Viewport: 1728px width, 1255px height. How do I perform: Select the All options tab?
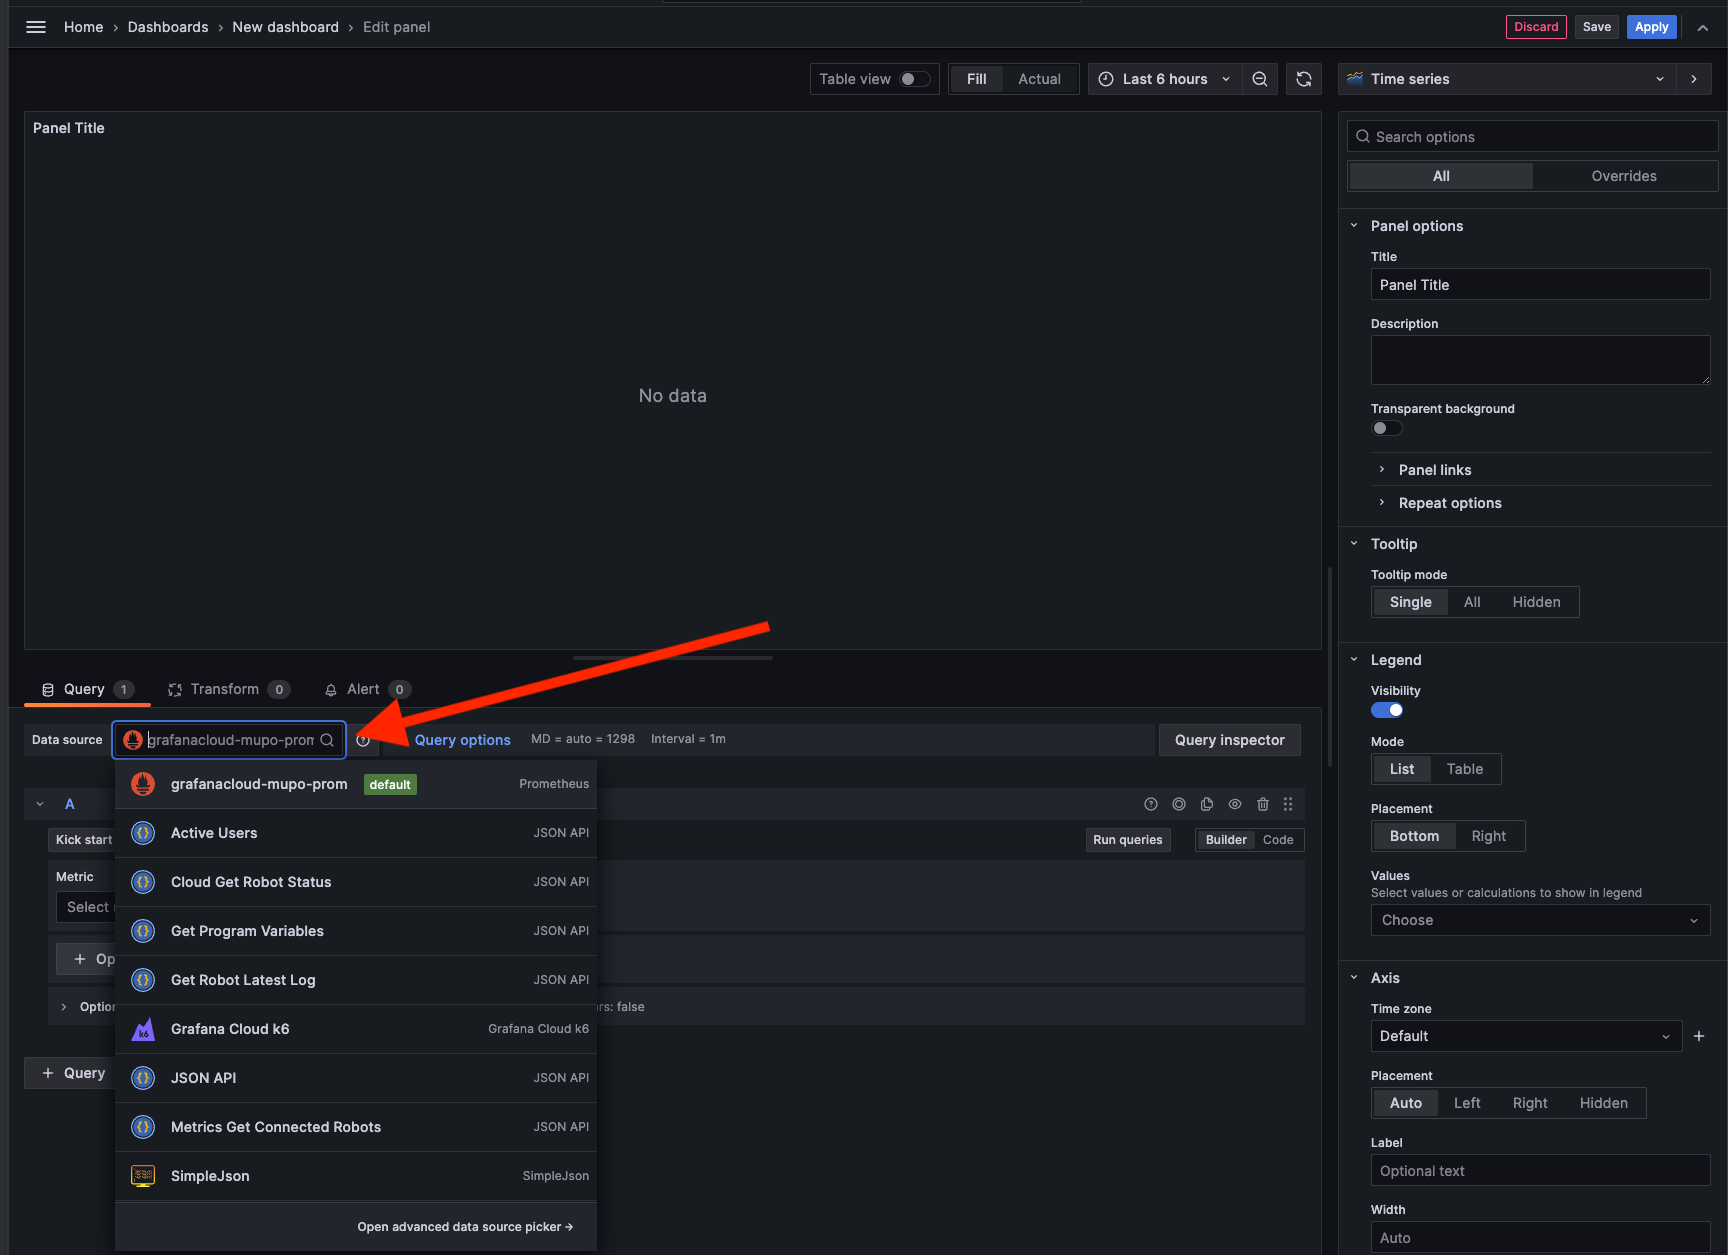(1441, 176)
